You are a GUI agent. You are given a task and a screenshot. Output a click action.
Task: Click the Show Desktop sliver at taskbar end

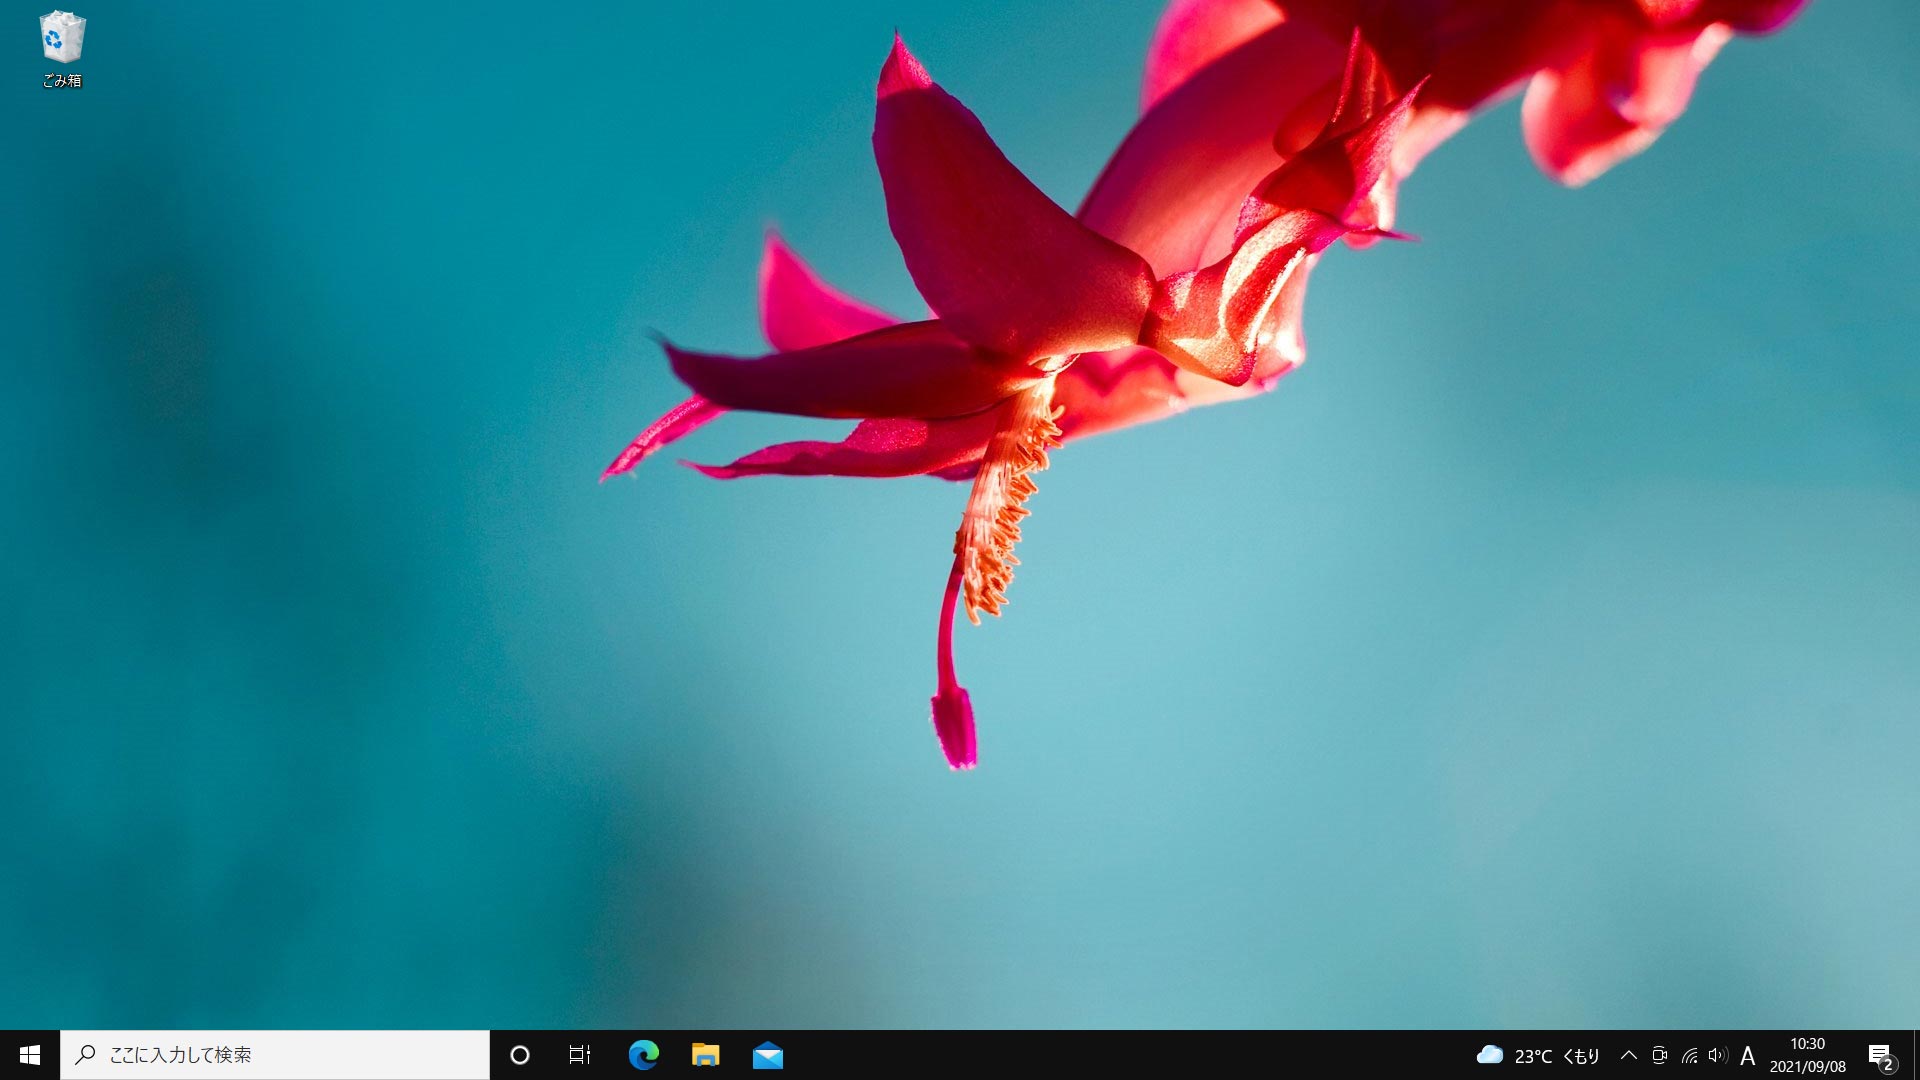coord(1916,1055)
